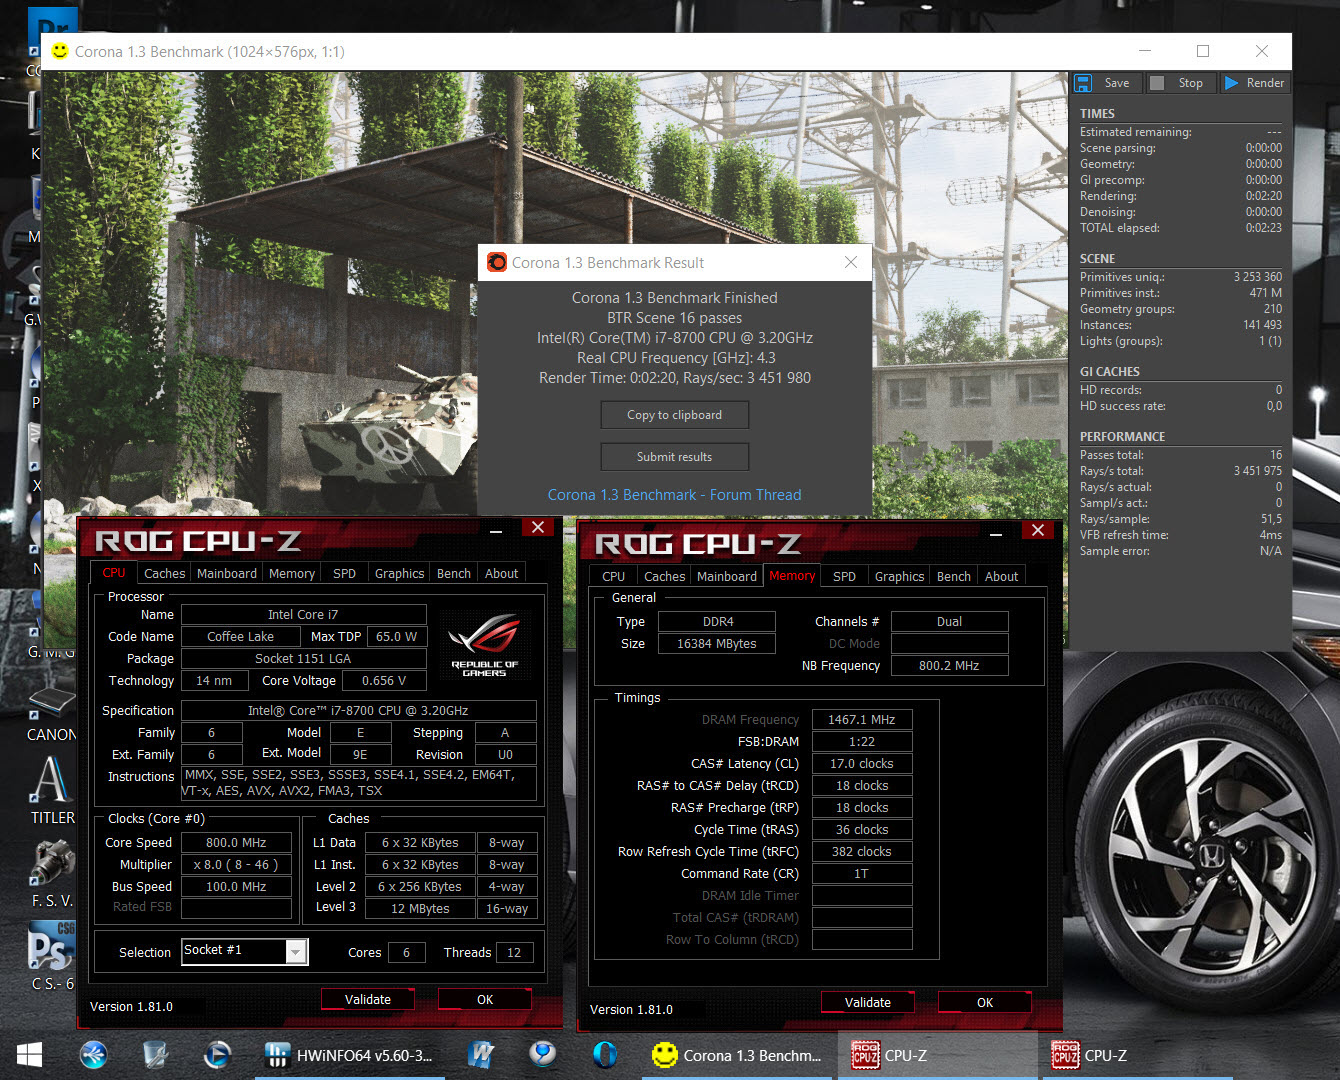
Task: Click the memory Size 16384 MBytes value
Action: click(717, 644)
